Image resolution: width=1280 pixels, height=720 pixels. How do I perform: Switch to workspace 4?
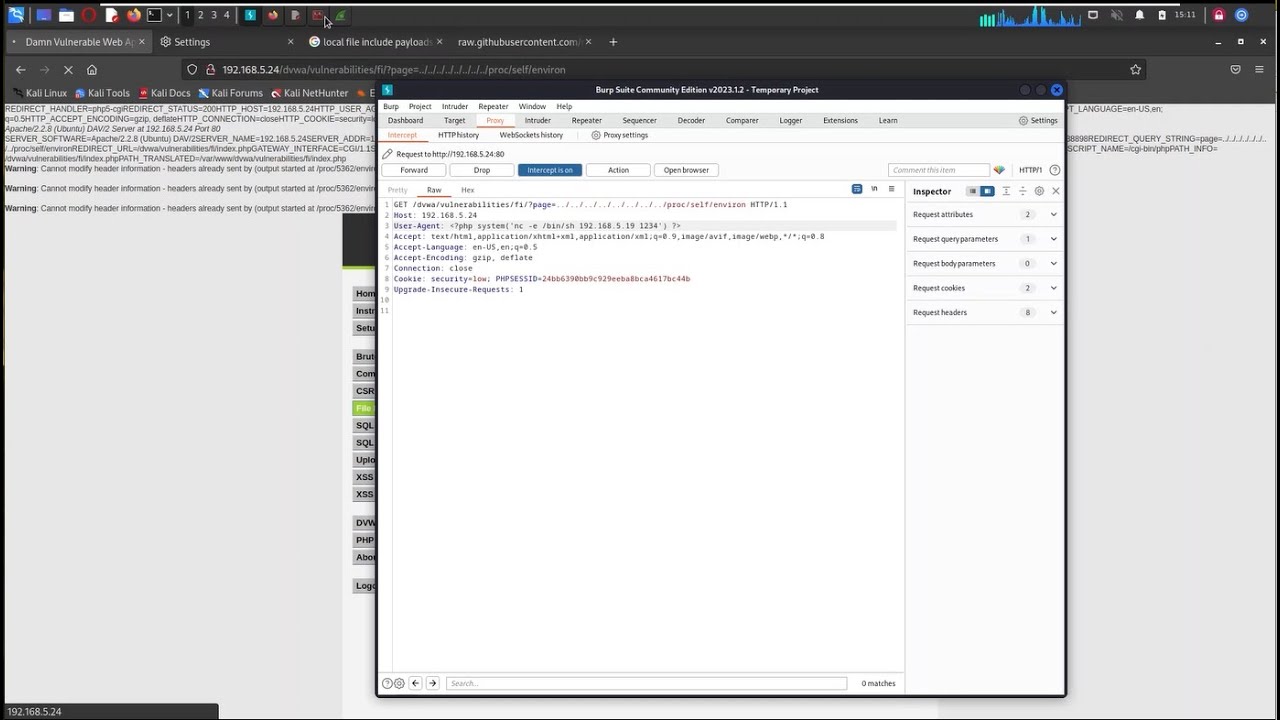(226, 15)
